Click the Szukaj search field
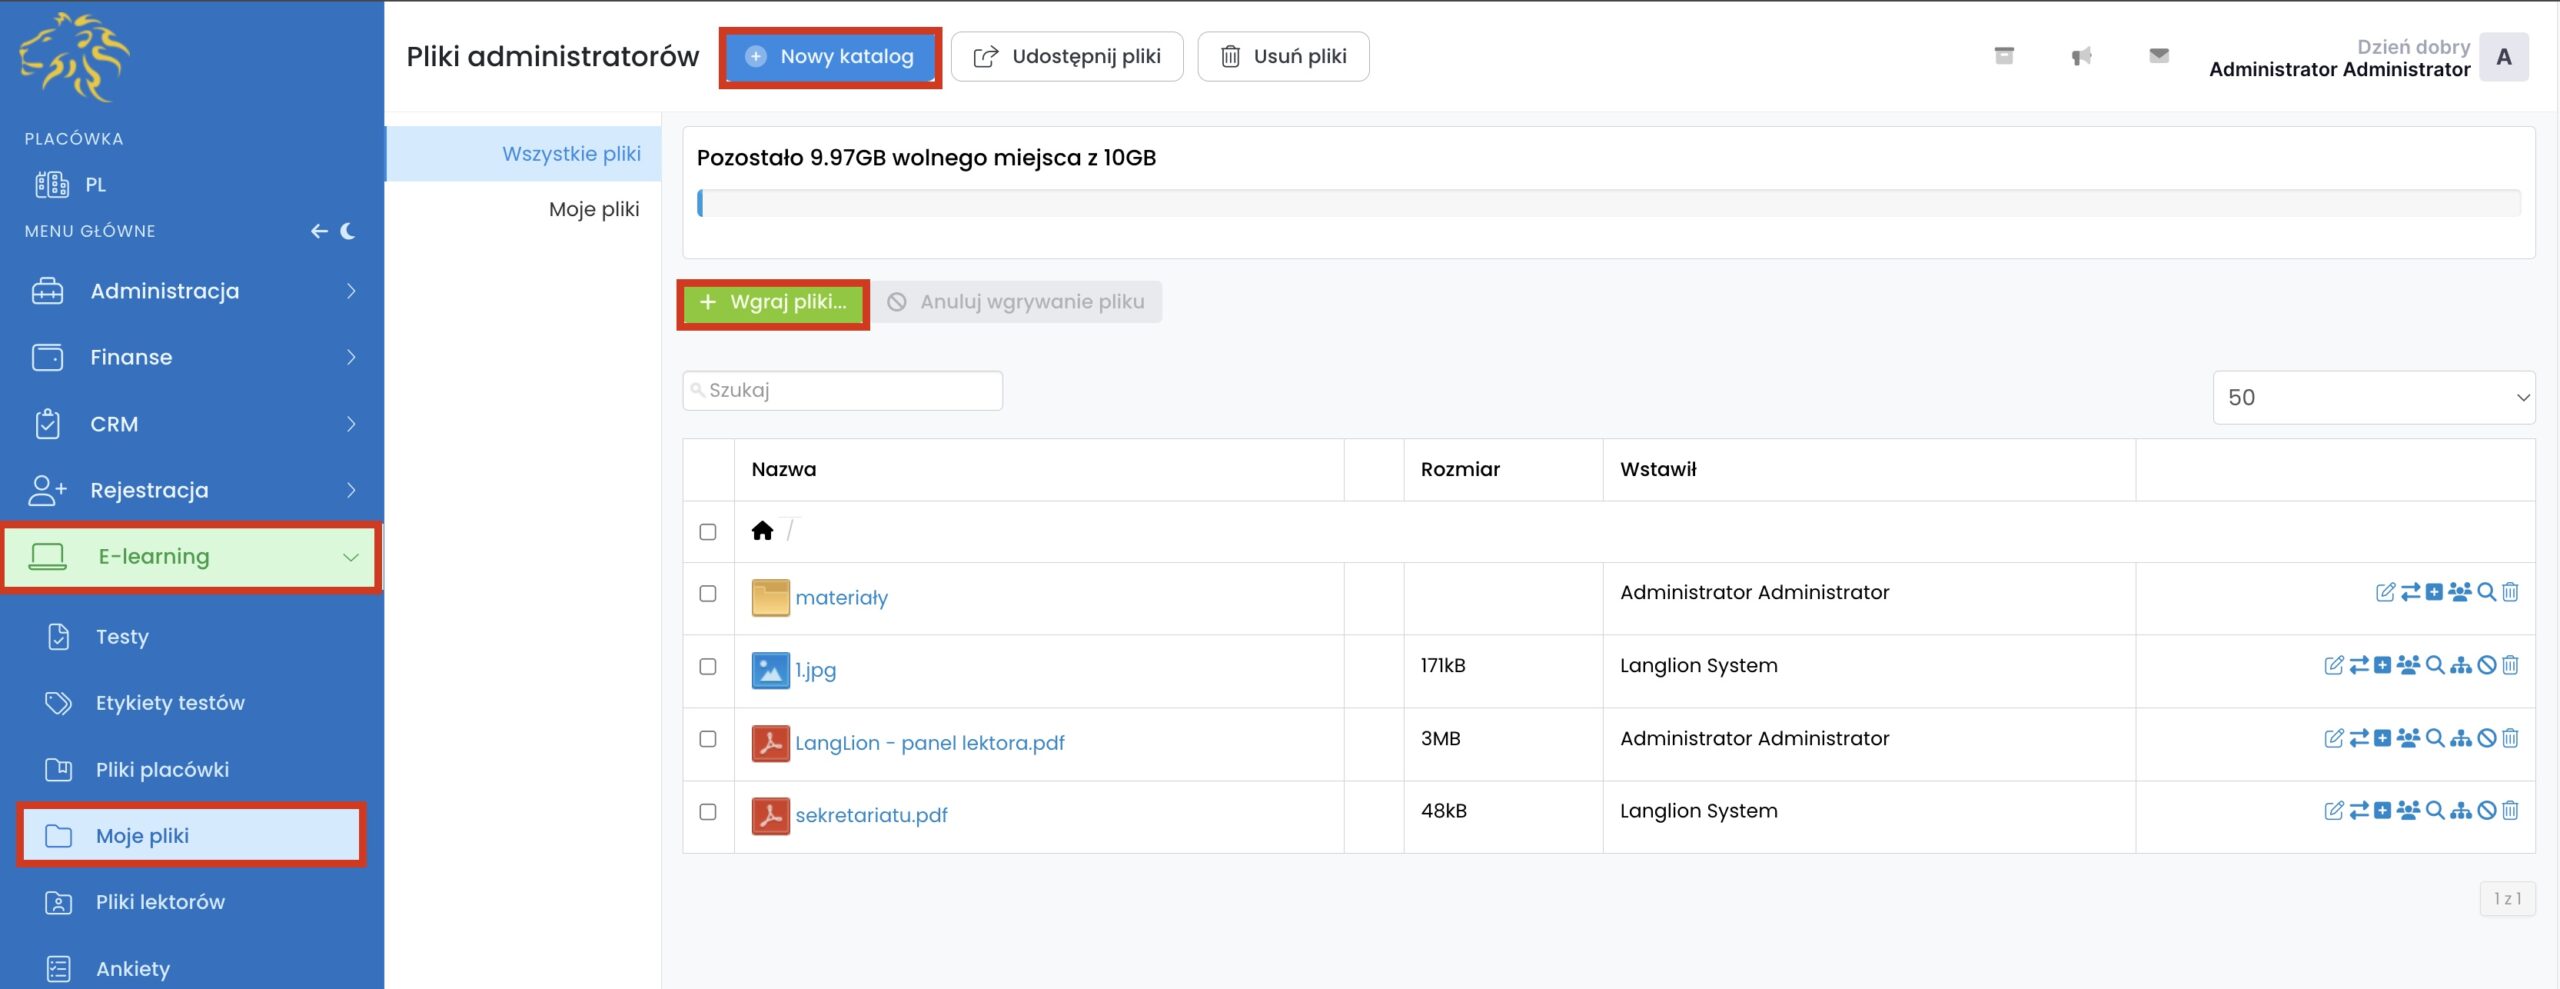Viewport: 2560px width, 989px height. (843, 390)
